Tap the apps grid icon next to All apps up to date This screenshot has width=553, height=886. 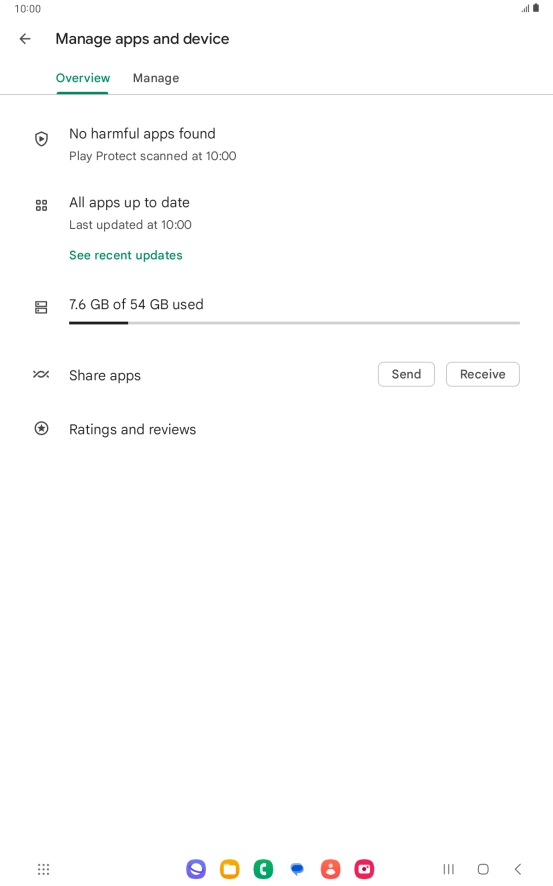point(41,205)
